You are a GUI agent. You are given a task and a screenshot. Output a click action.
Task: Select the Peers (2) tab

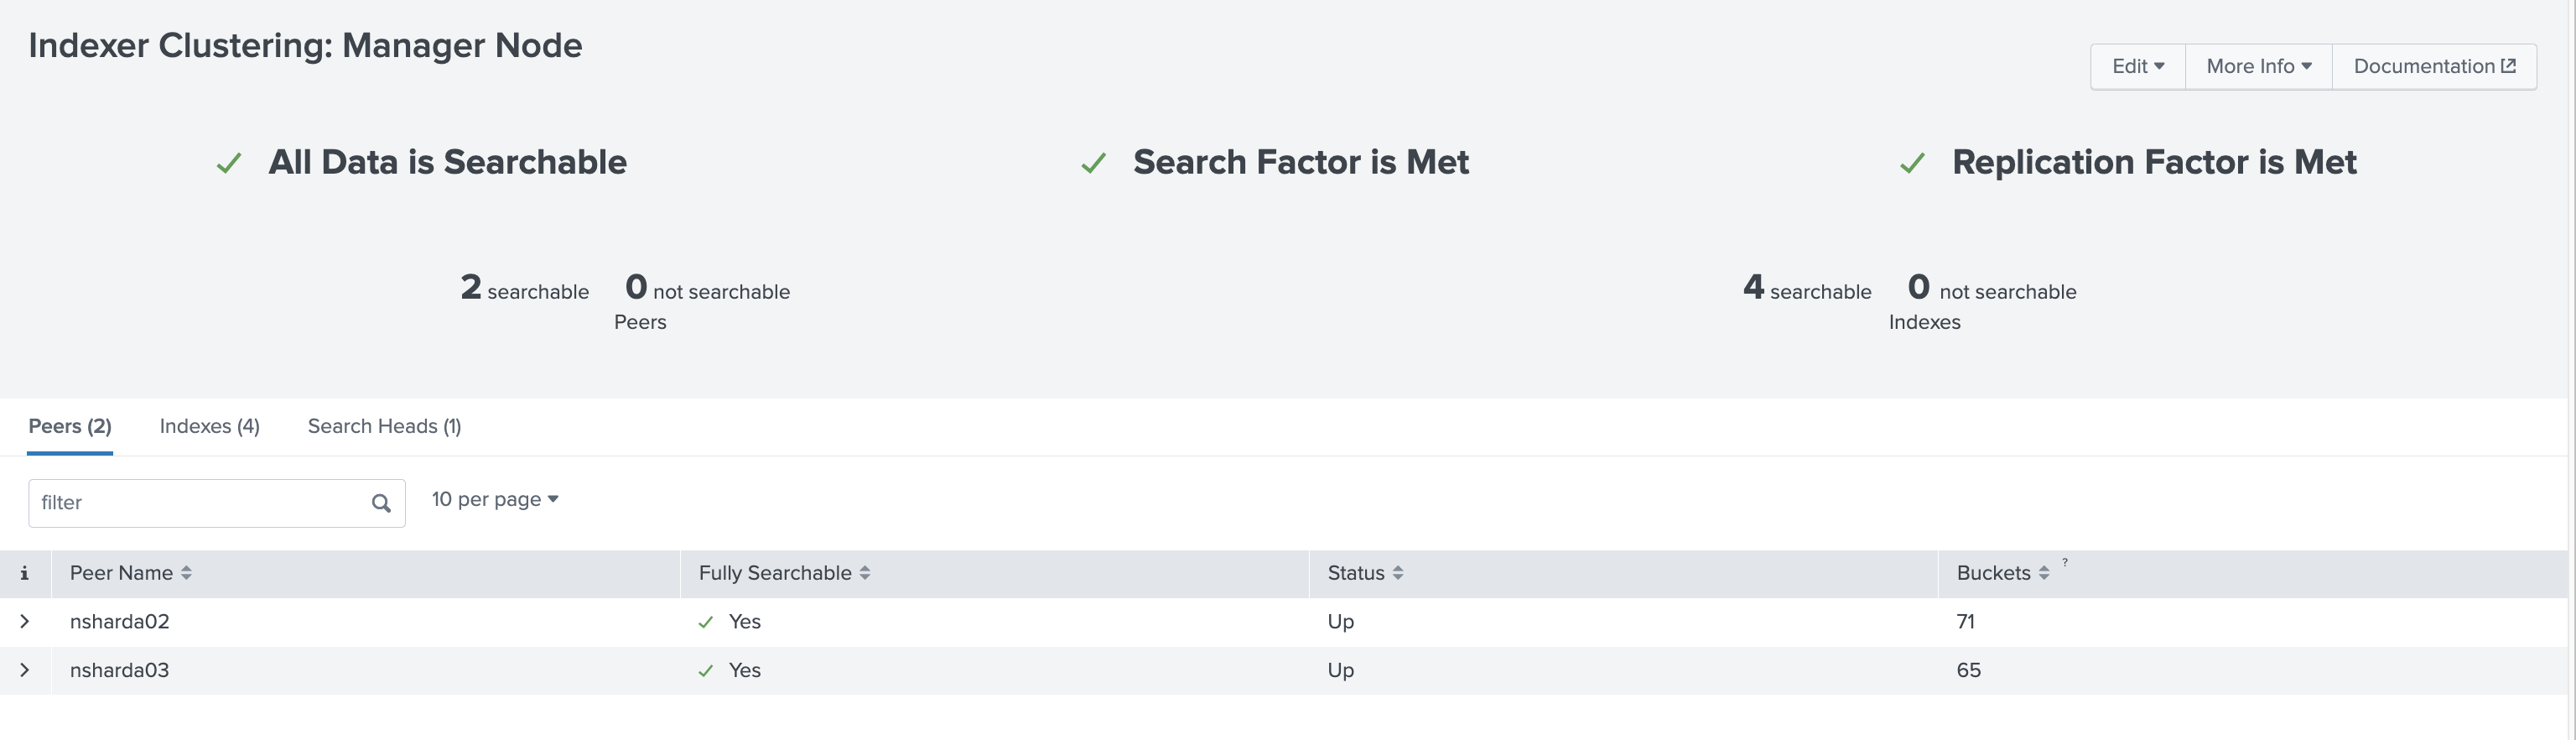[x=70, y=426]
